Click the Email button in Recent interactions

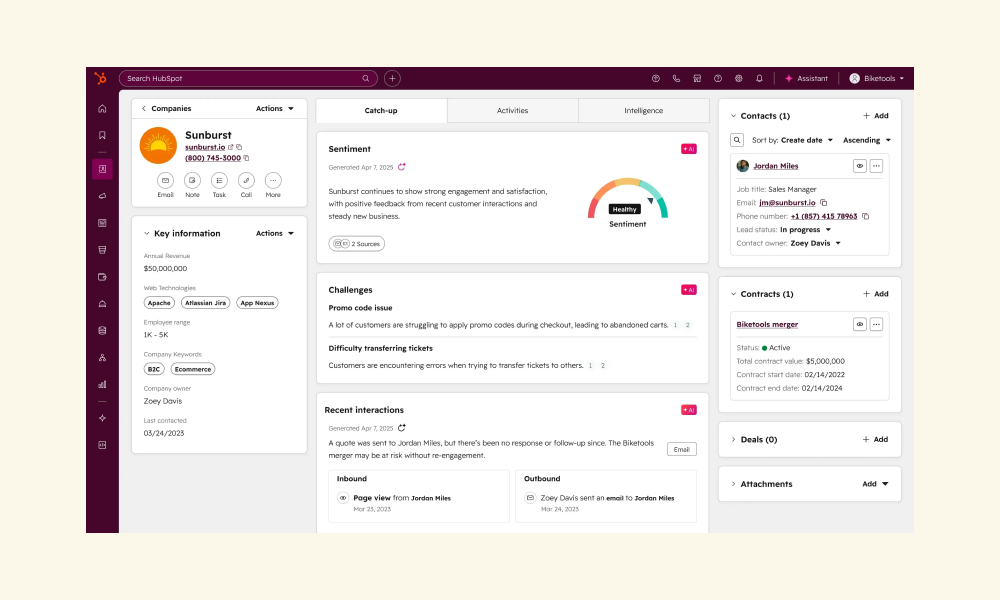click(x=682, y=450)
